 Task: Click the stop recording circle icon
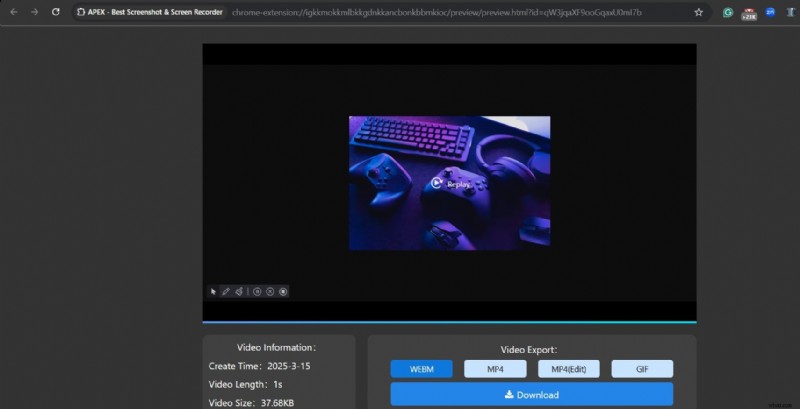[x=283, y=292]
